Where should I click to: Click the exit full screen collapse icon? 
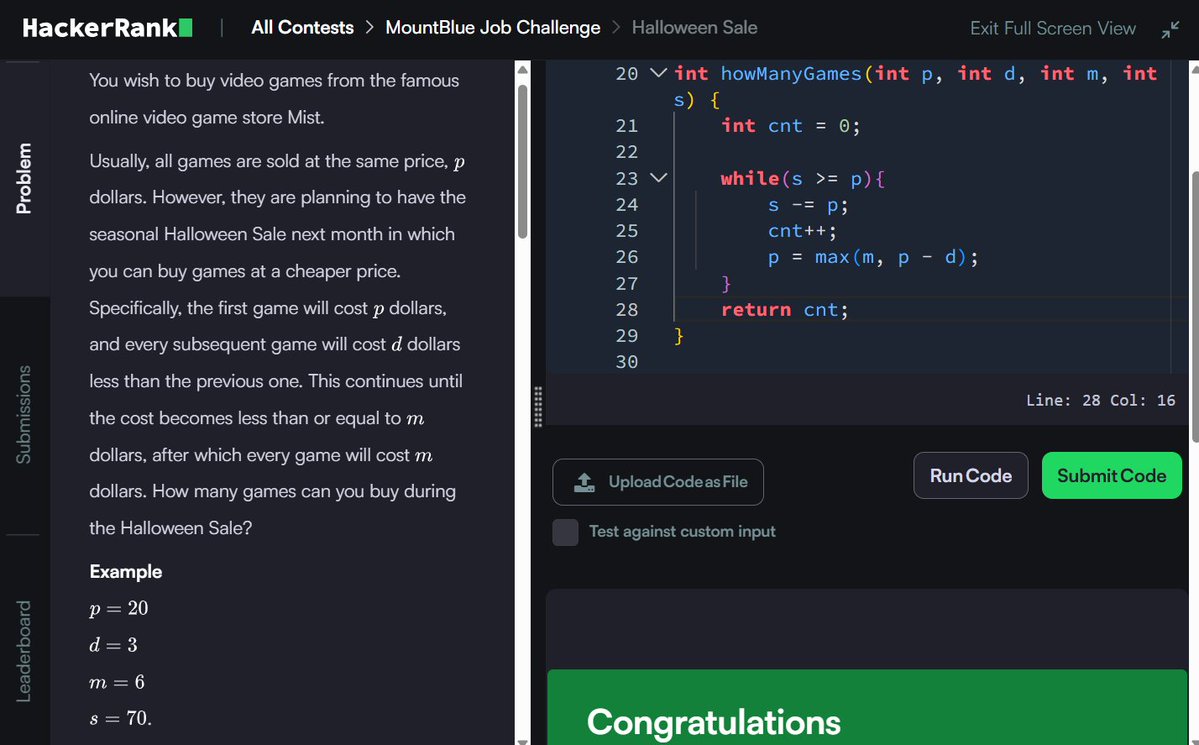(x=1170, y=29)
